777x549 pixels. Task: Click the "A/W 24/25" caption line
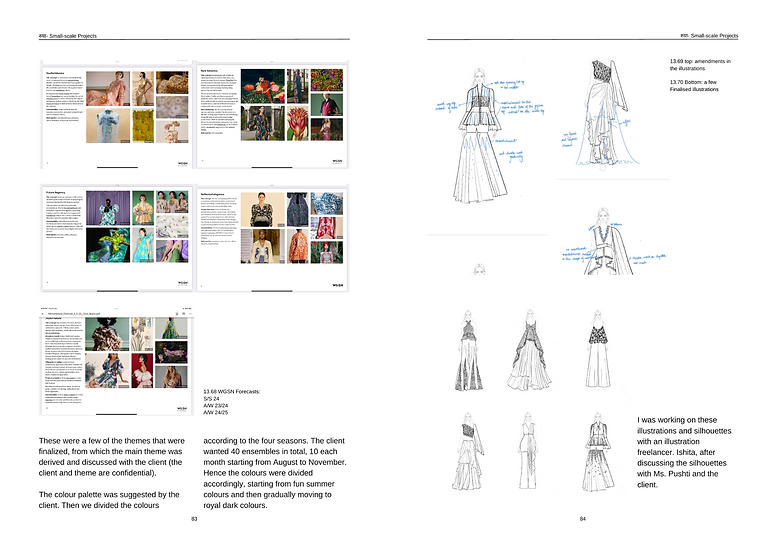(216, 412)
